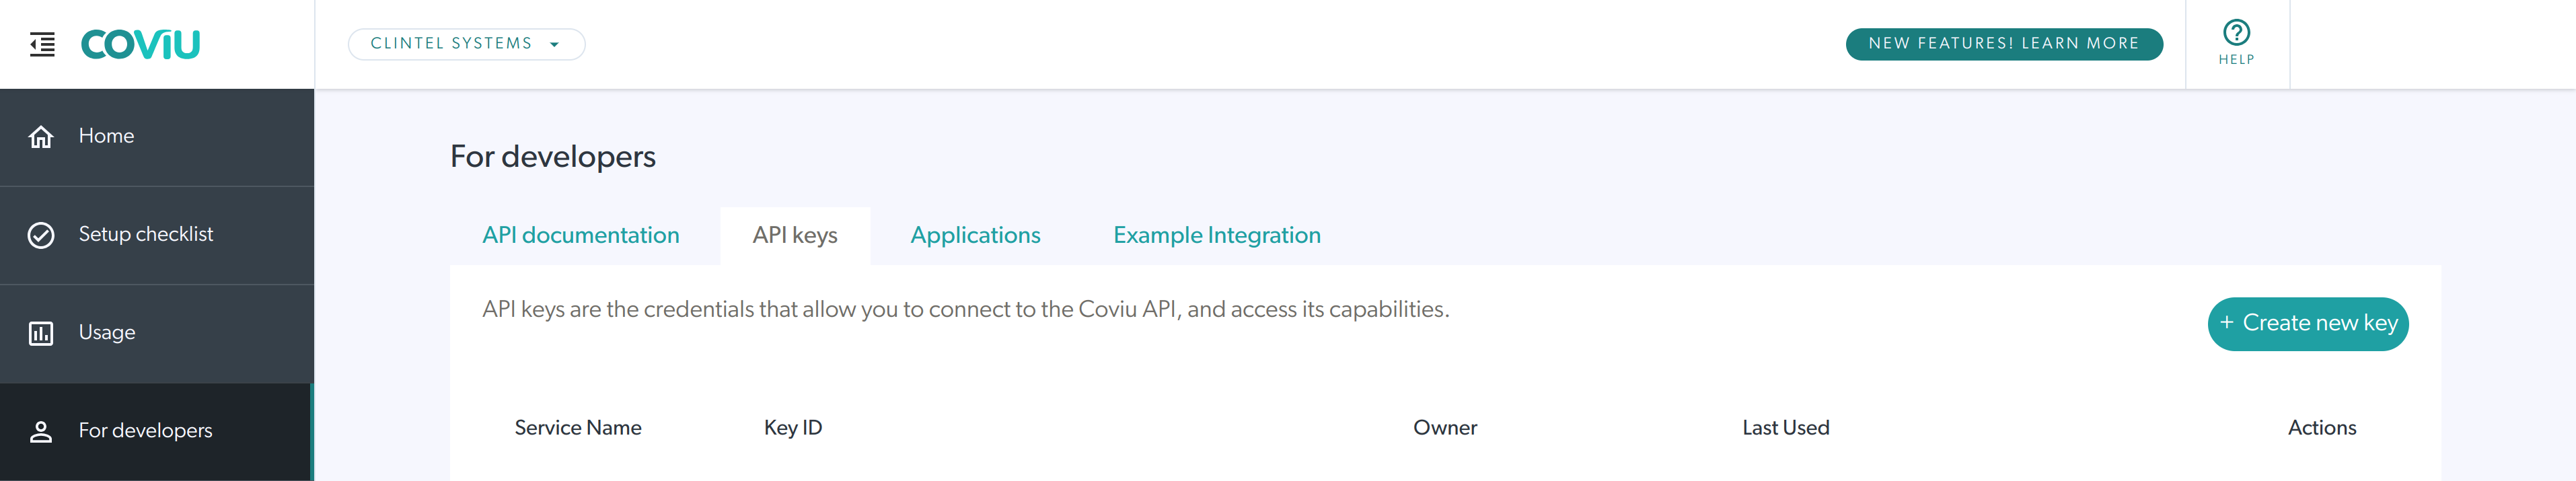Click the For developers person icon
Image resolution: width=2576 pixels, height=481 pixels.
[41, 431]
